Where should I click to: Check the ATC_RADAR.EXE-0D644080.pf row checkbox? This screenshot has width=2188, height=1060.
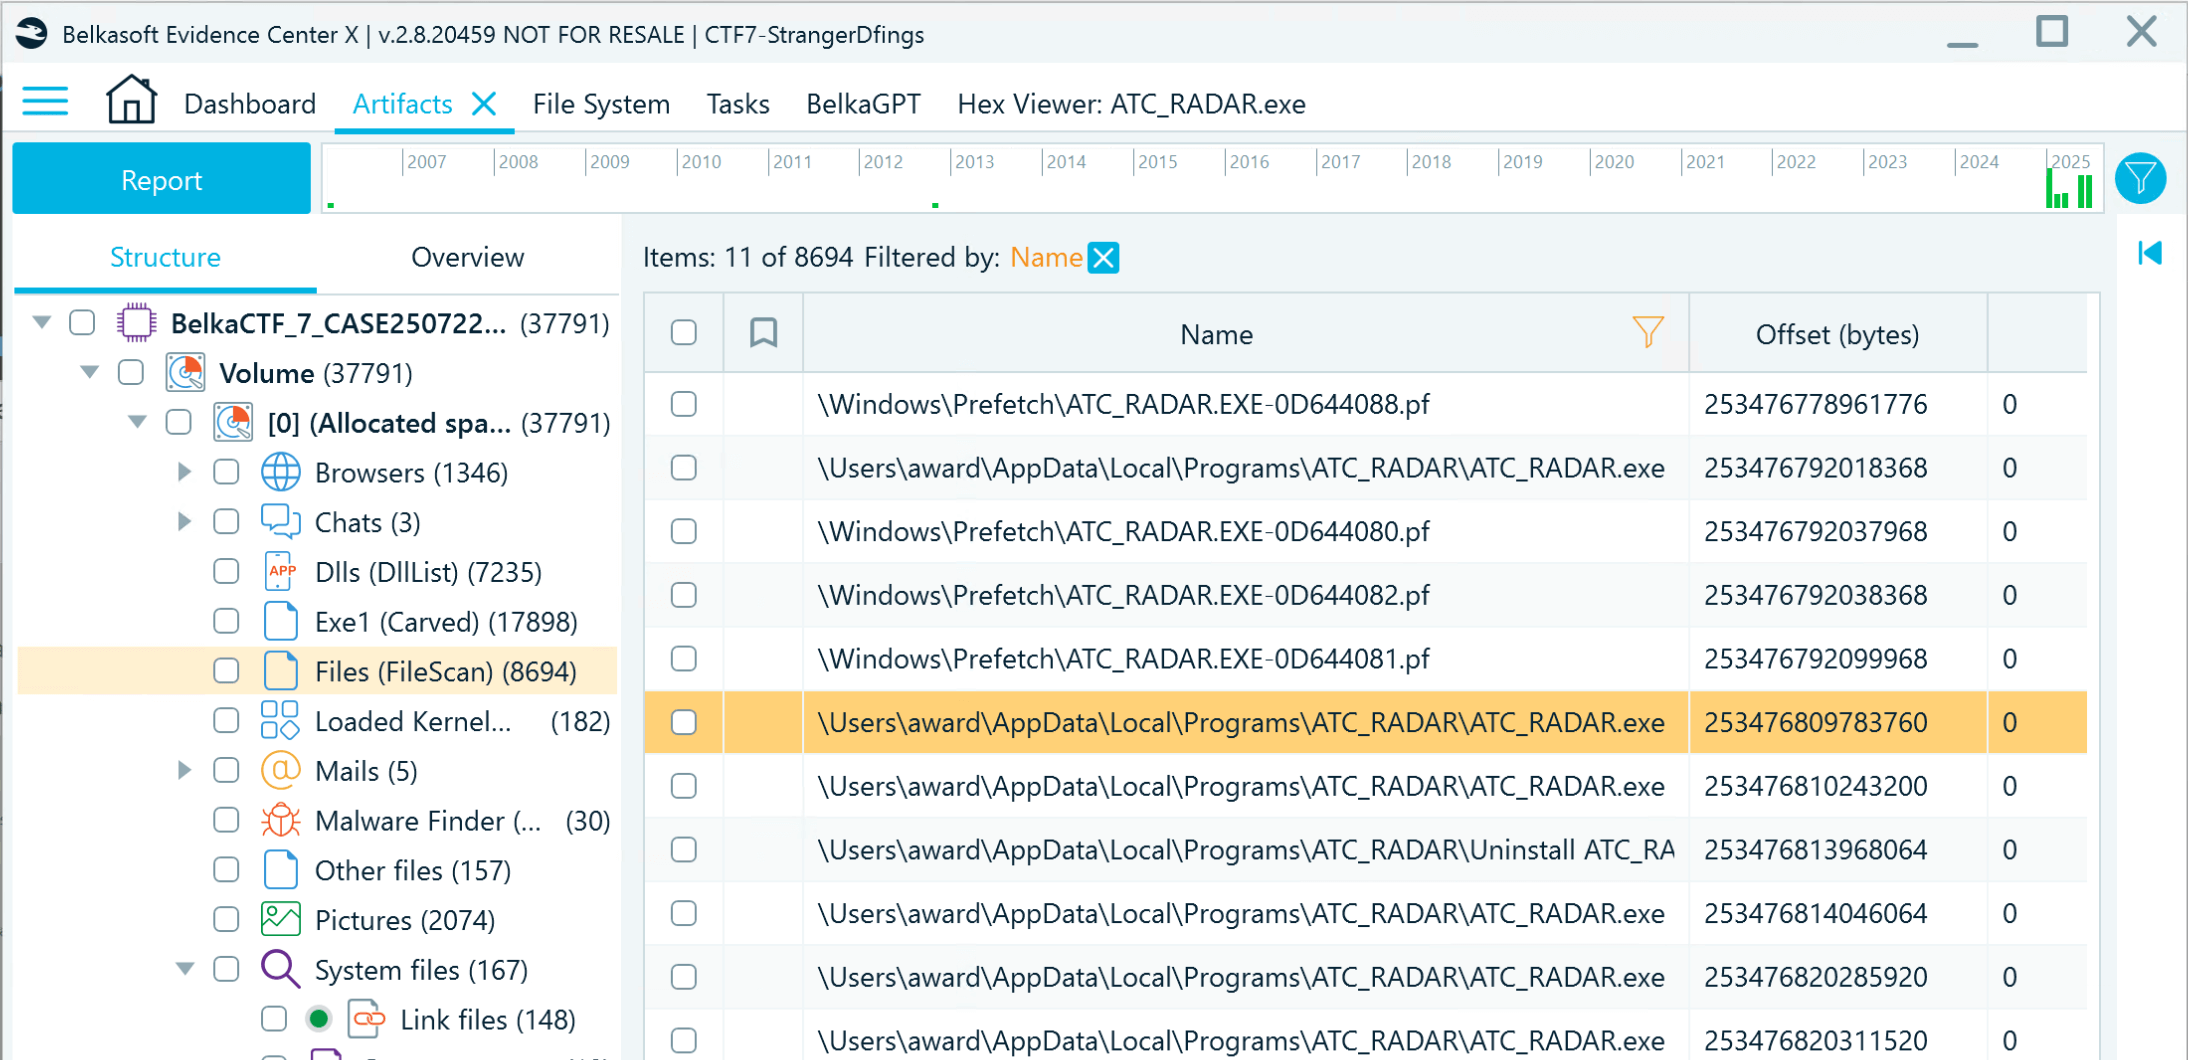coord(684,531)
